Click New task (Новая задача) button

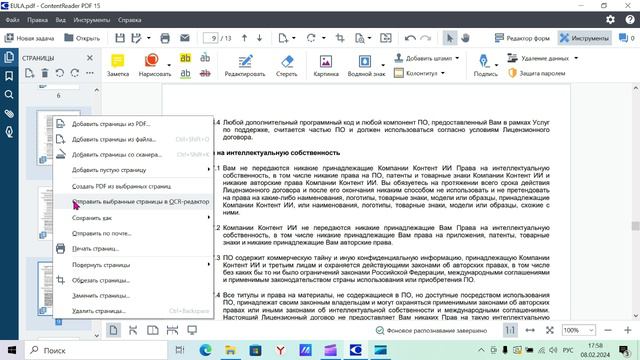coord(29,38)
